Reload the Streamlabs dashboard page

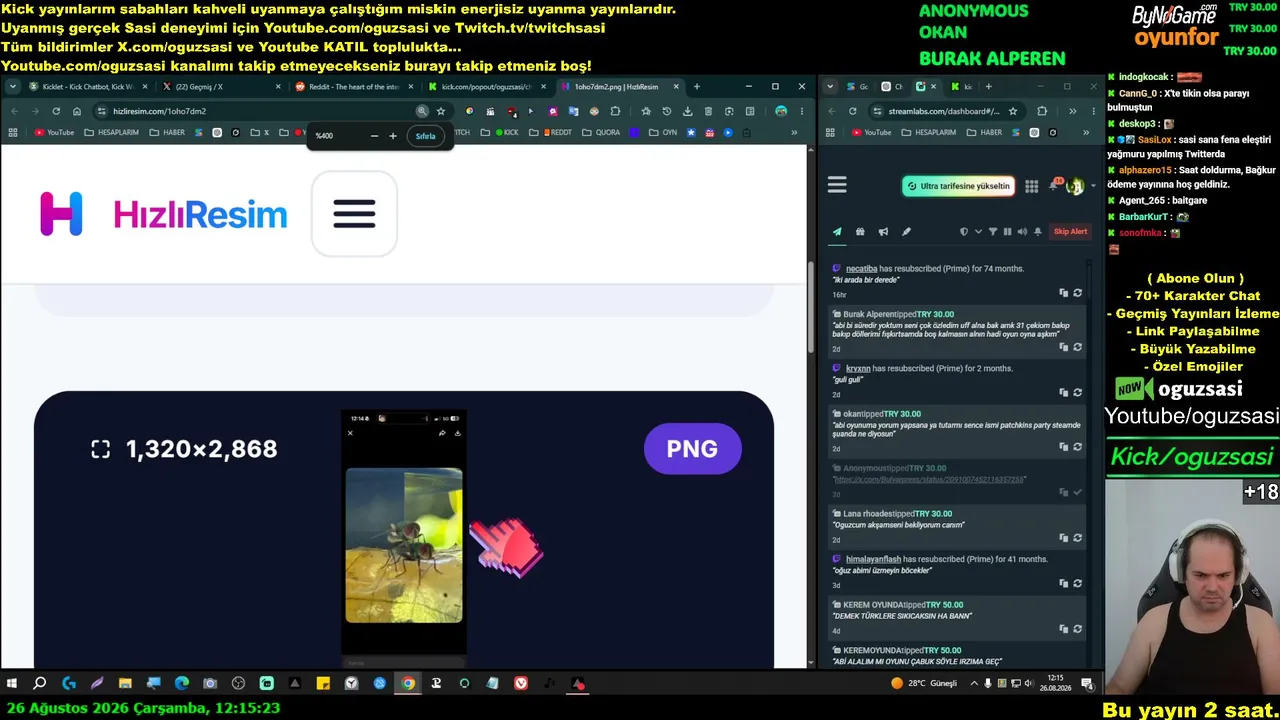pyautogui.click(x=852, y=111)
